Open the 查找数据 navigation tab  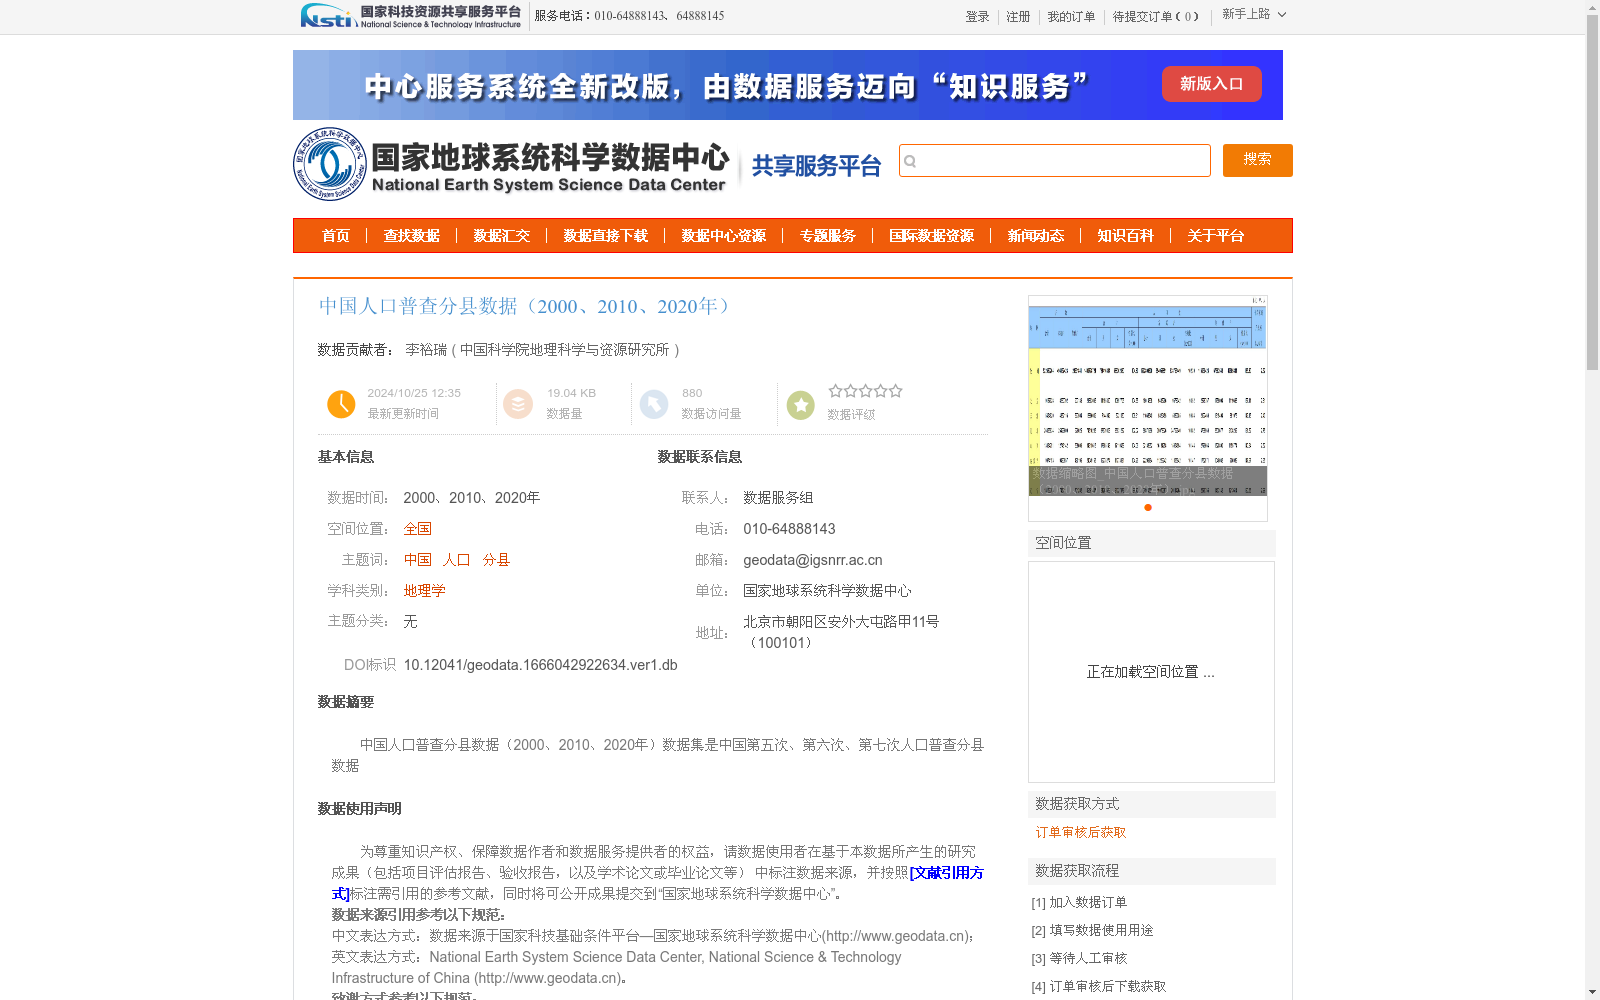412,236
